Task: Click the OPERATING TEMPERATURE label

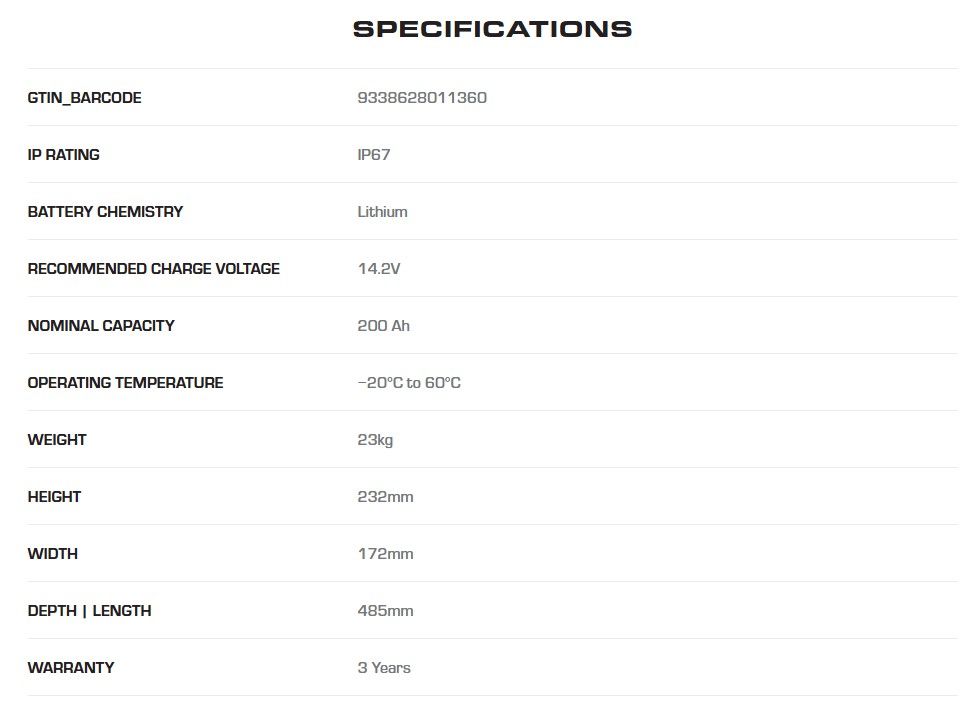Action: click(125, 383)
